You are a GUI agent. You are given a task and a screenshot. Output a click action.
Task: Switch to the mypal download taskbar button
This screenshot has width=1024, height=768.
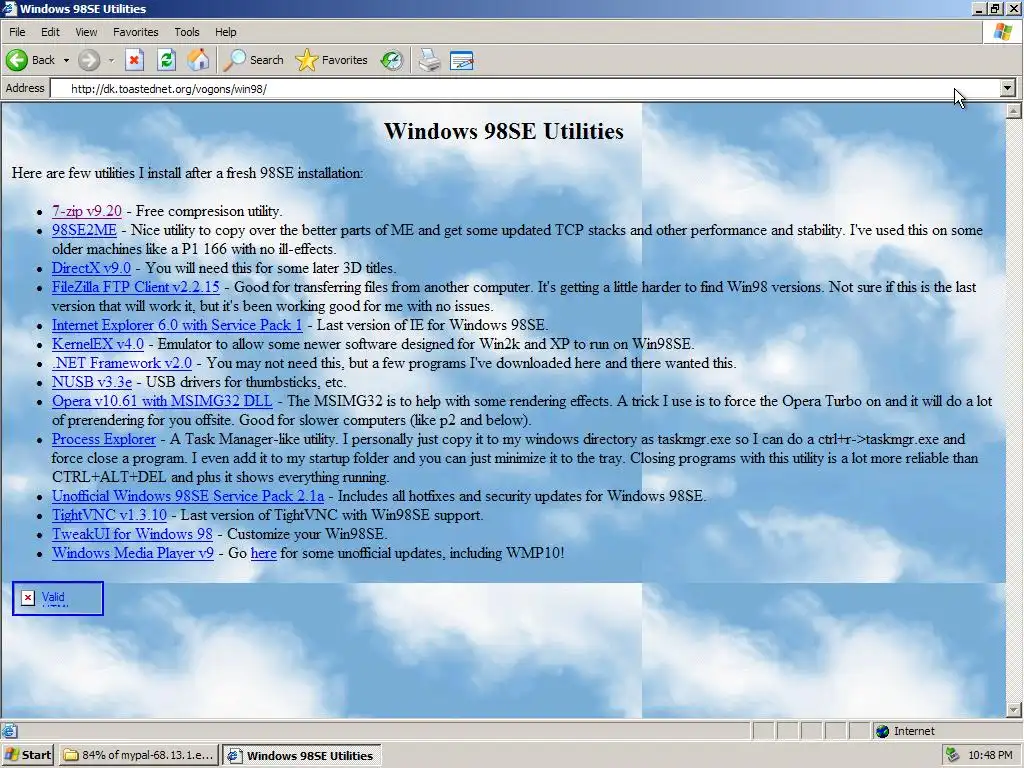pos(139,755)
